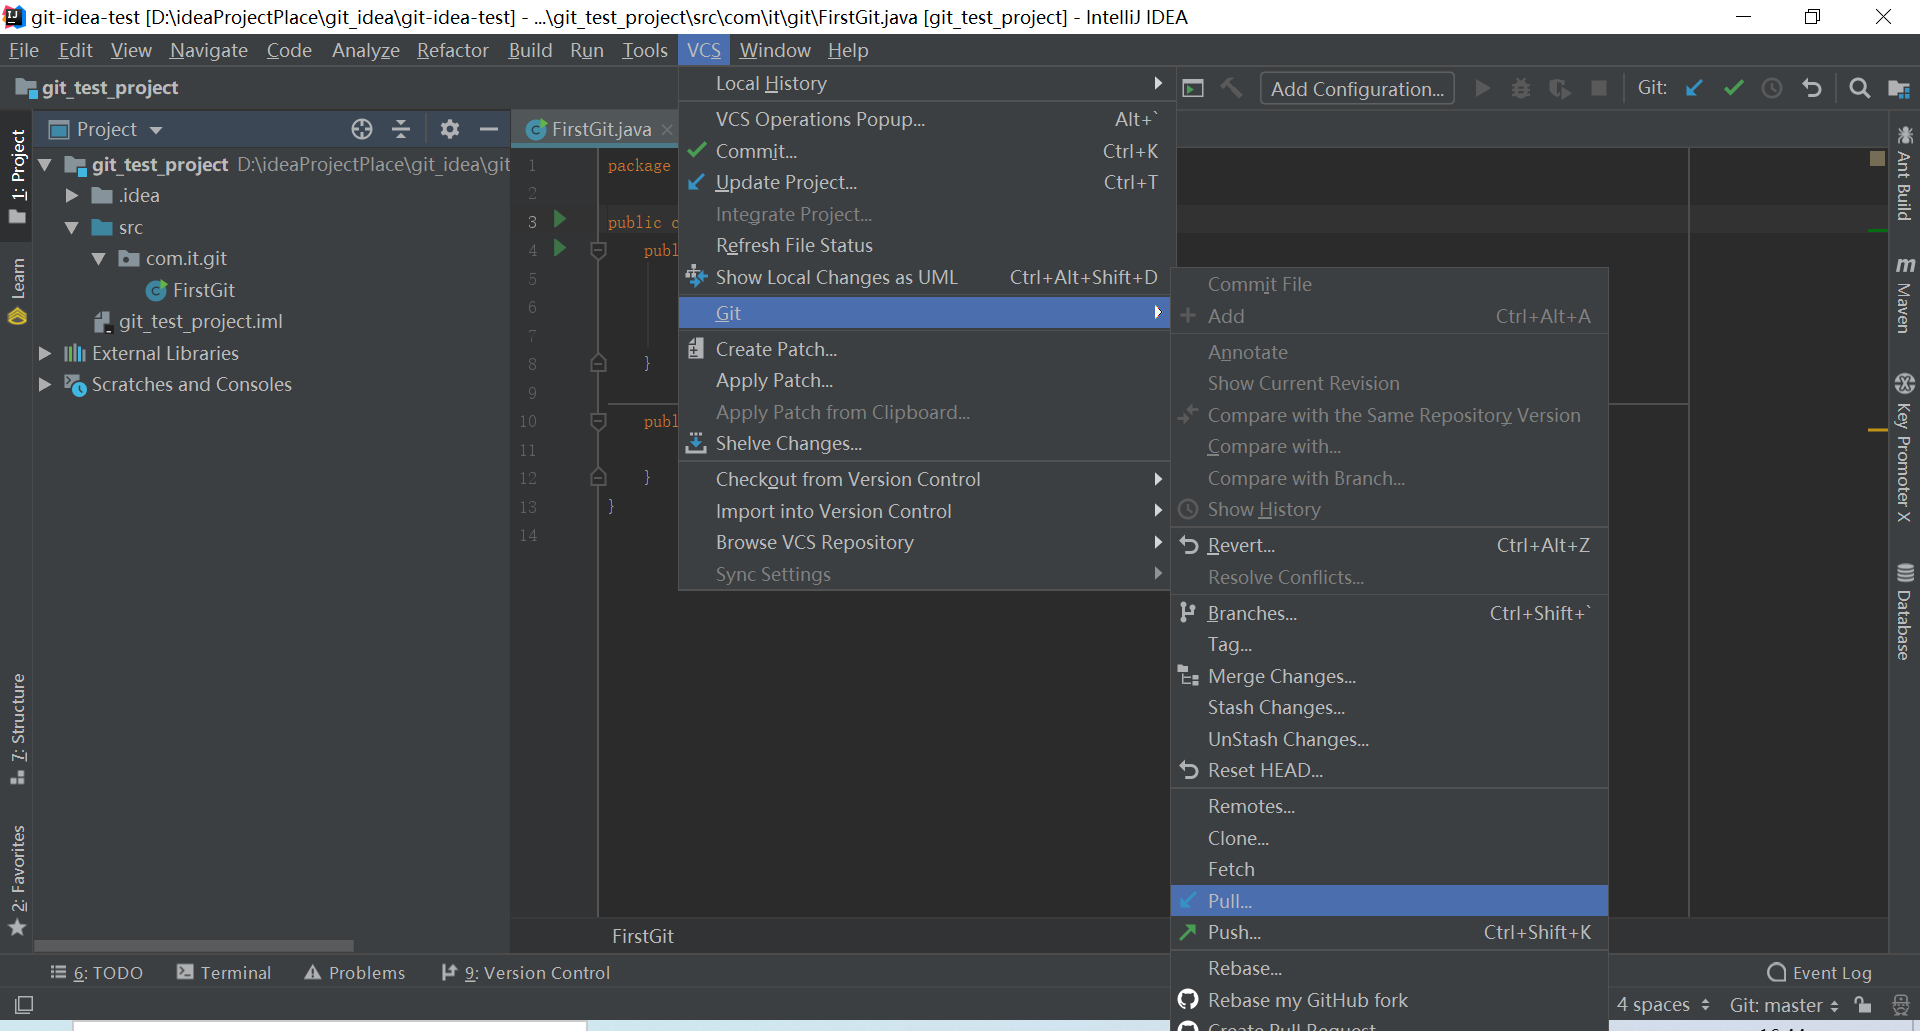Choose Stash Changes... in Git submenu
1920x1031 pixels.
point(1389,707)
